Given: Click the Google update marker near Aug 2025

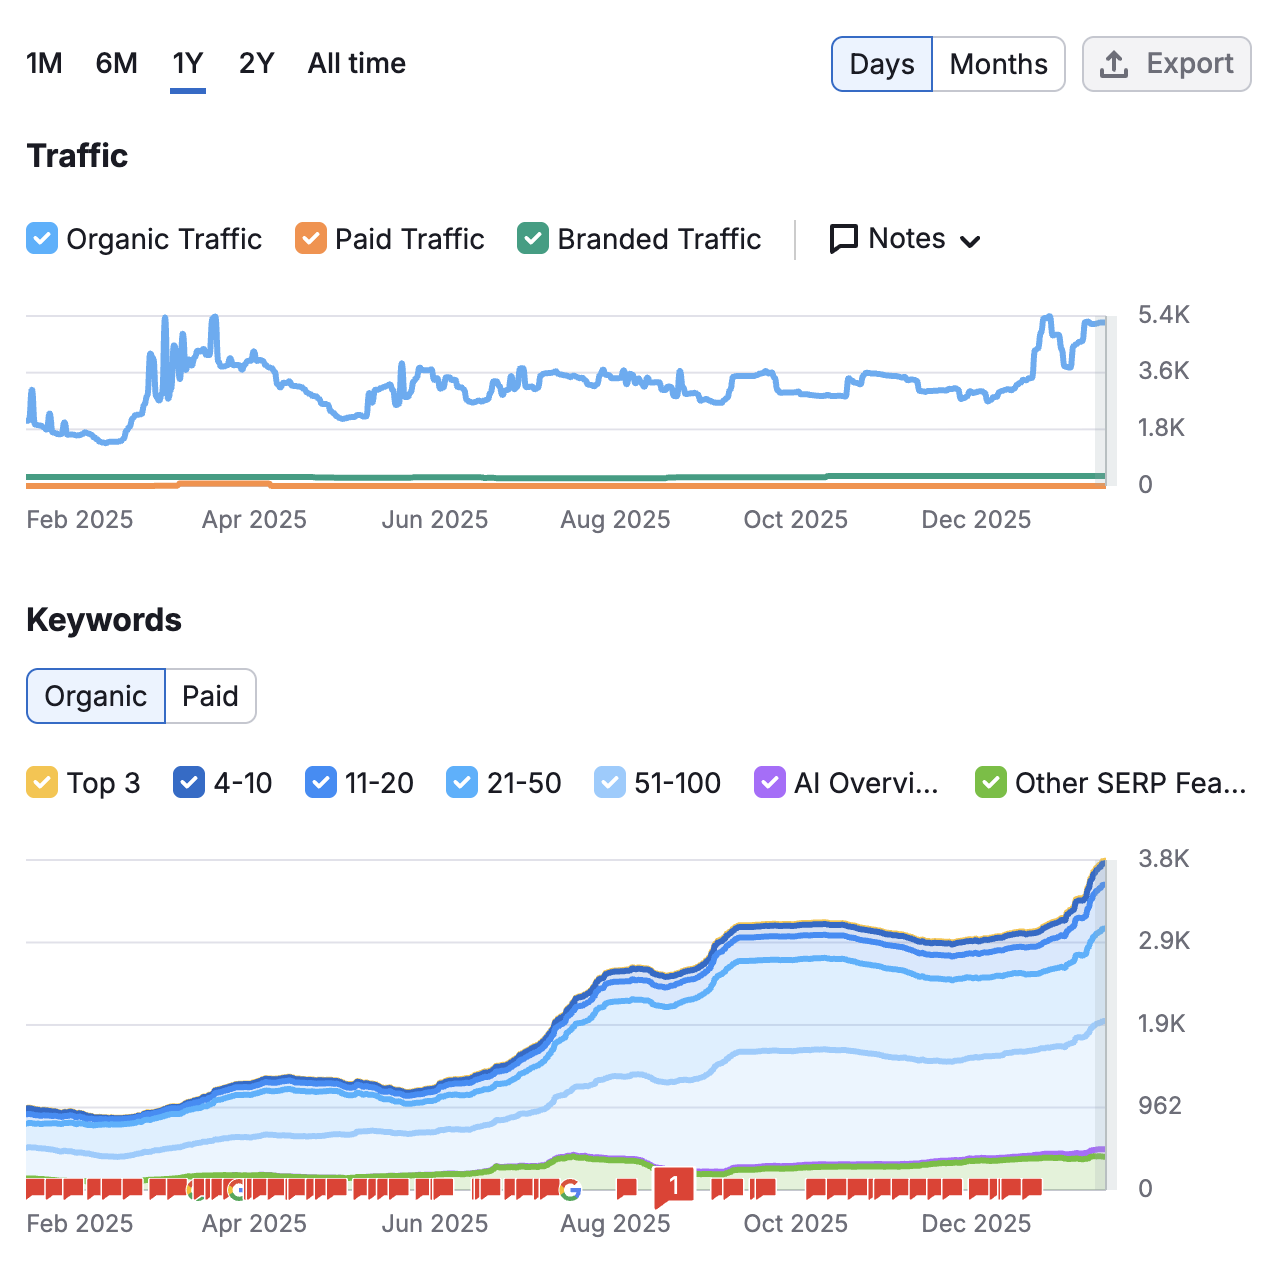Looking at the screenshot, I should (x=570, y=1189).
